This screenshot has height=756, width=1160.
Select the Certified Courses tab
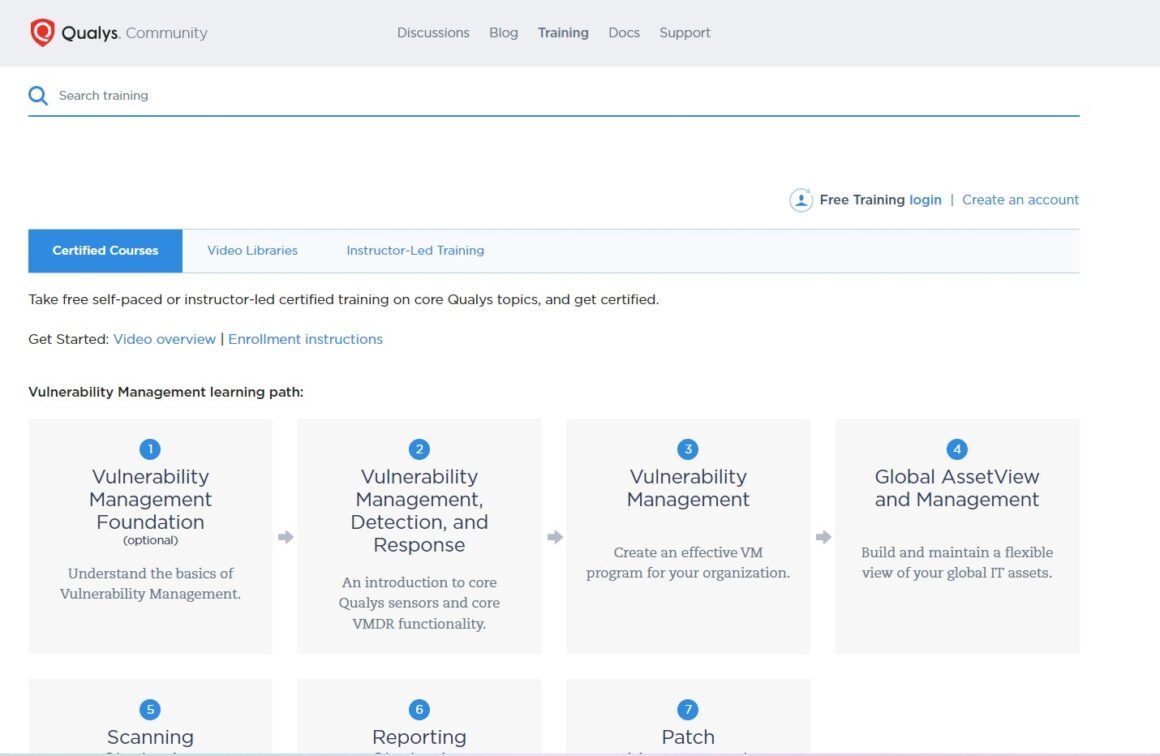point(105,250)
